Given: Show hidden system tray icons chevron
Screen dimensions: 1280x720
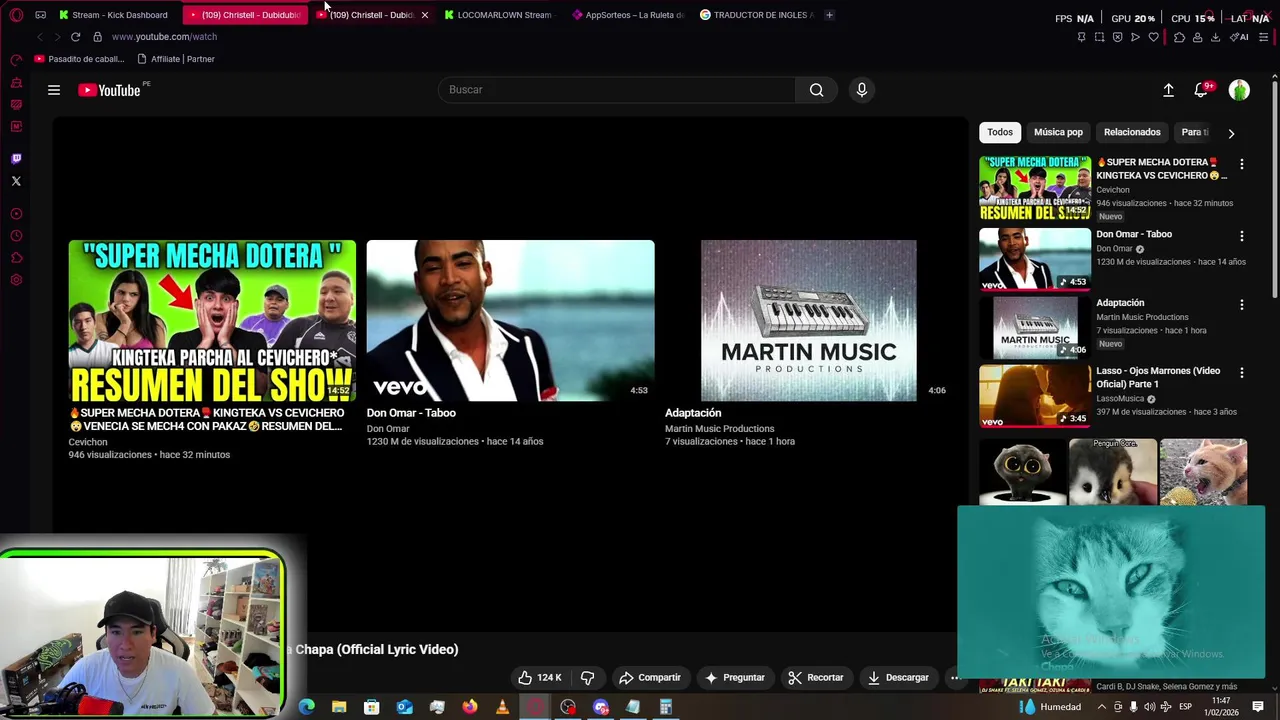Looking at the screenshot, I should [x=1102, y=707].
